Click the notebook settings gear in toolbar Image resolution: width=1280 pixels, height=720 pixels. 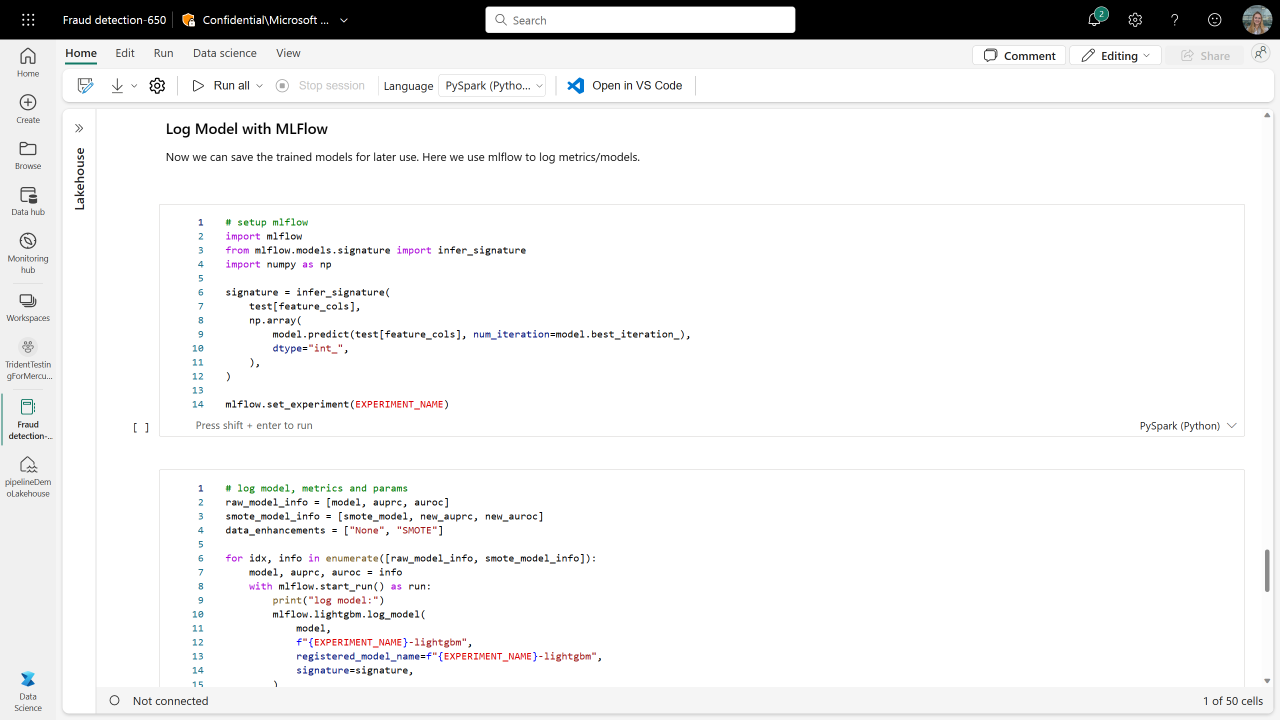pos(157,86)
